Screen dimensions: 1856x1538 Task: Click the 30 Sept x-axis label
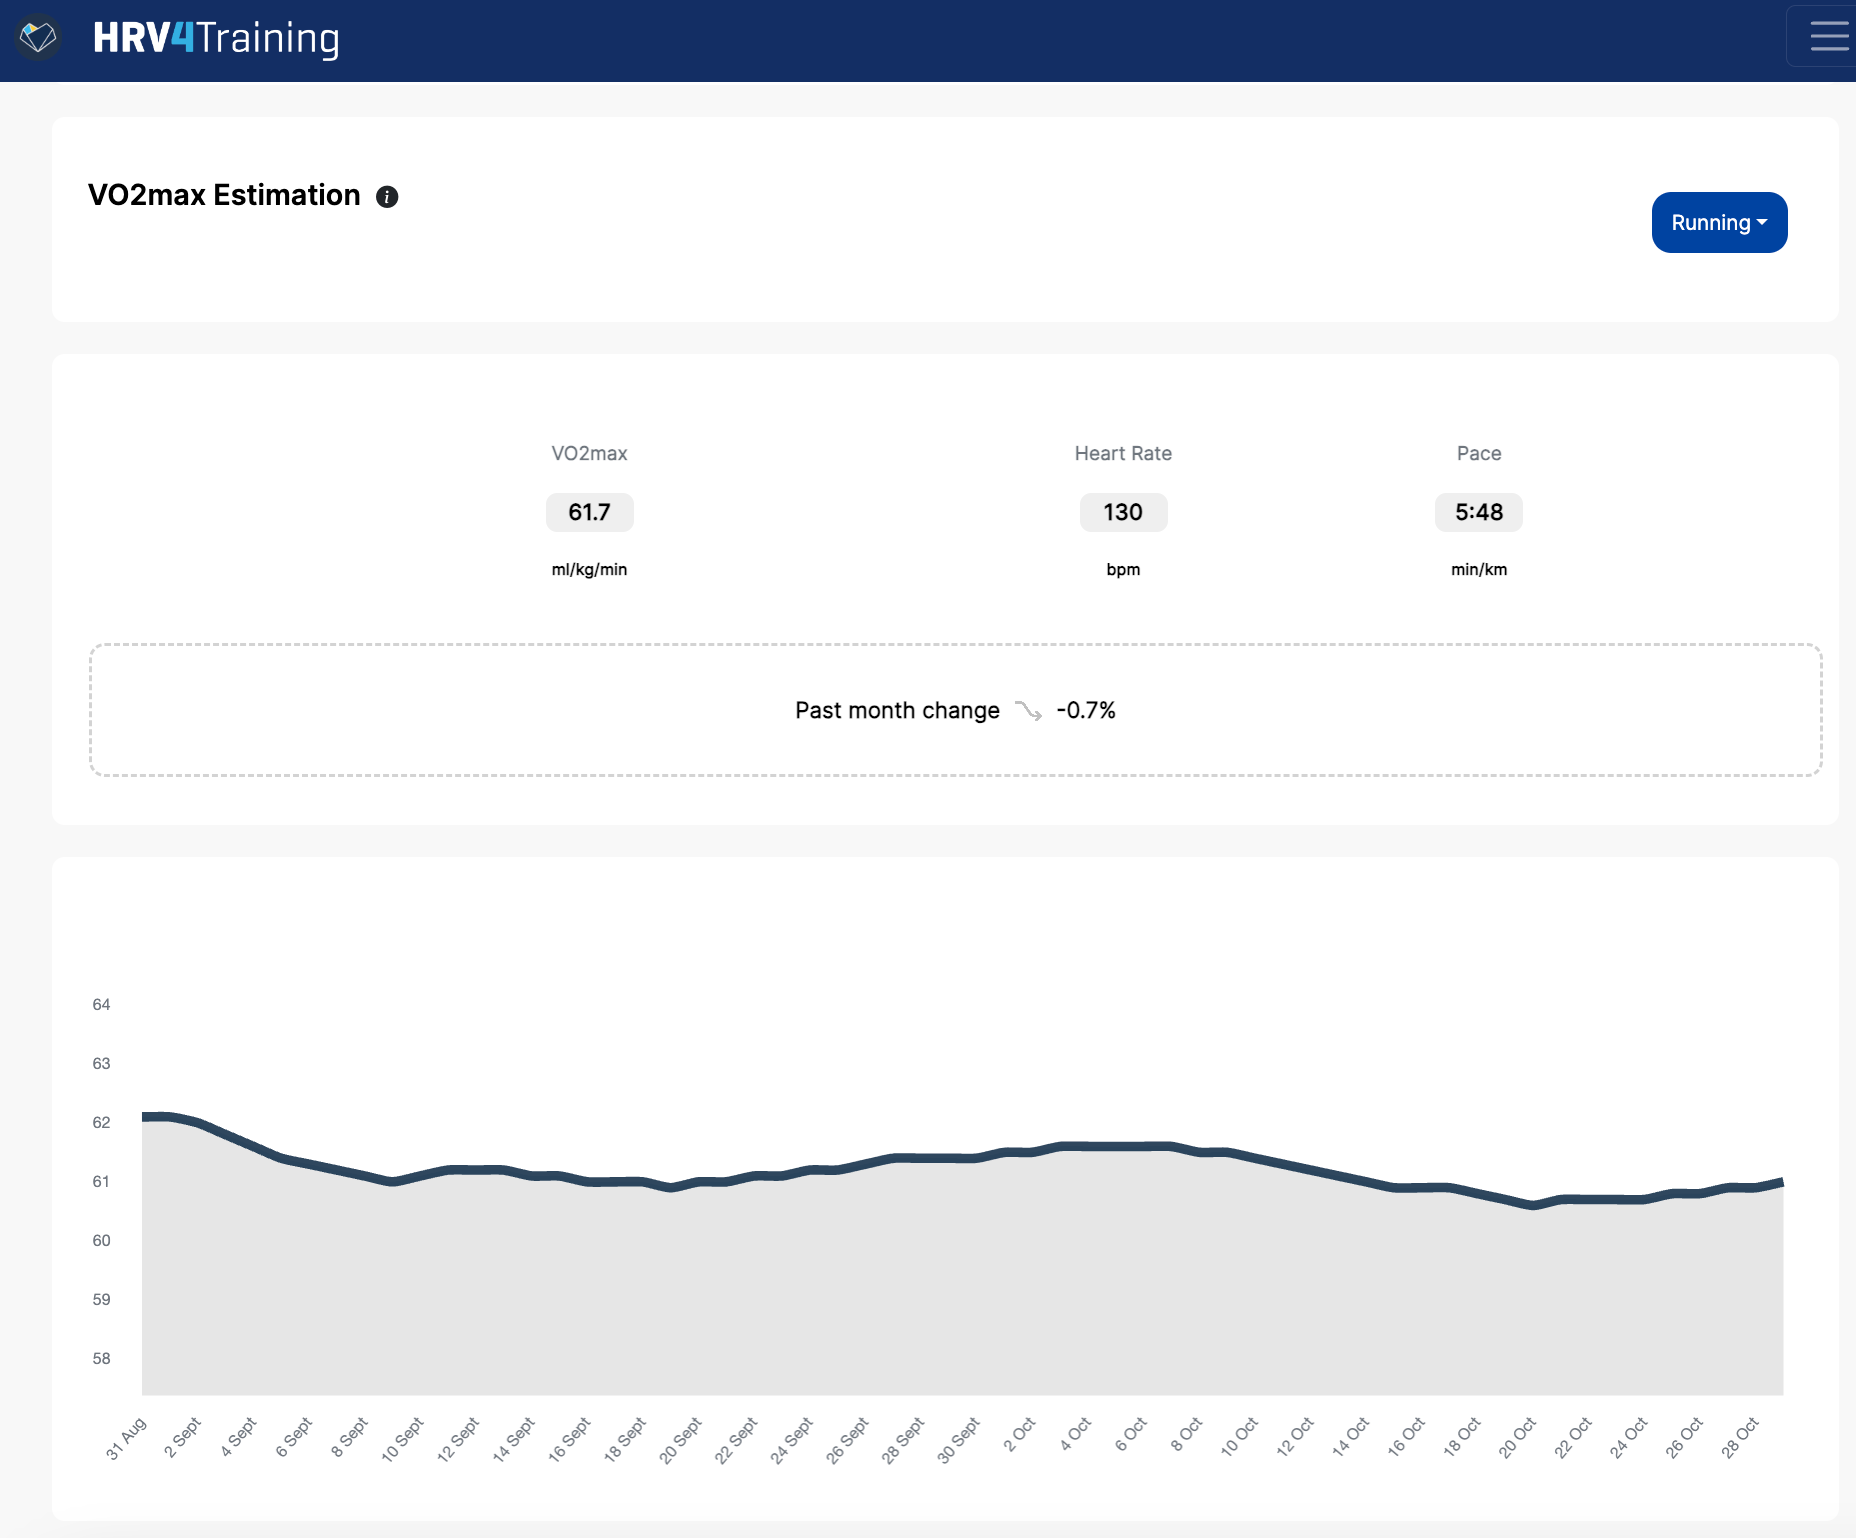959,1440
